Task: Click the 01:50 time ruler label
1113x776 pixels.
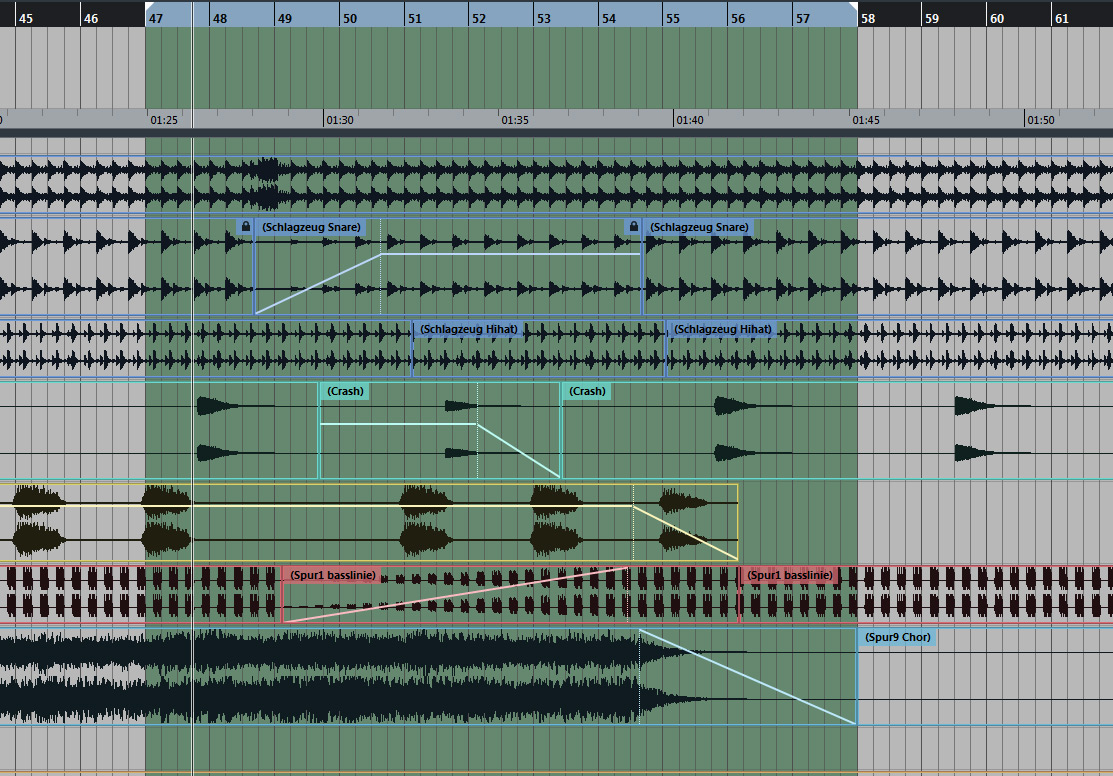Action: point(1041,120)
